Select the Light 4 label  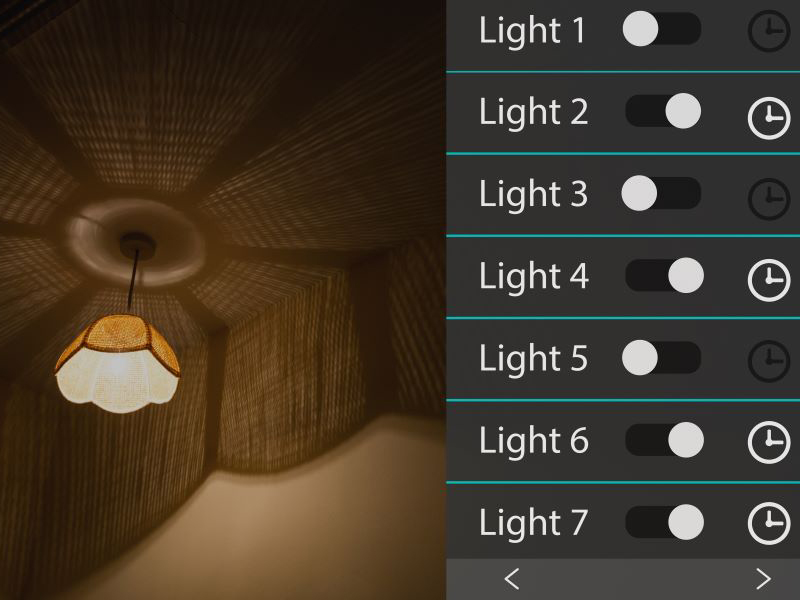point(534,277)
